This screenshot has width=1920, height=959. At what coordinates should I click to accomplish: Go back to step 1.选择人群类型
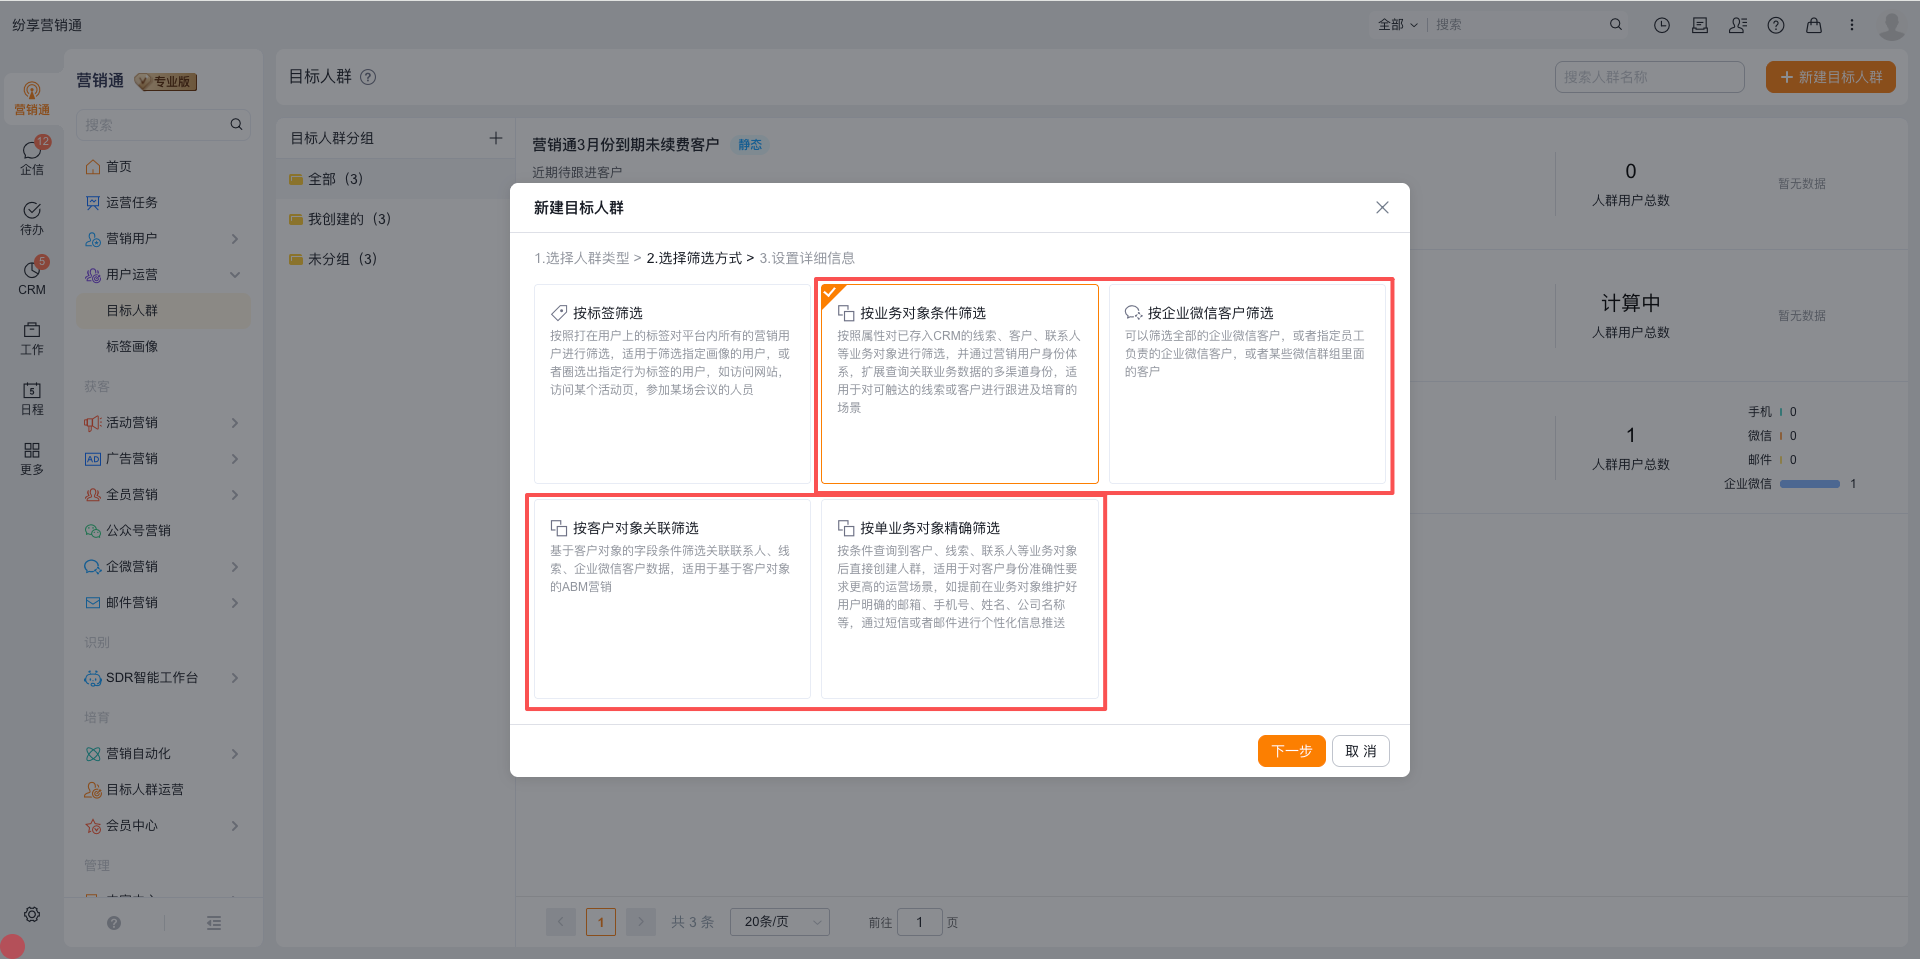(581, 258)
